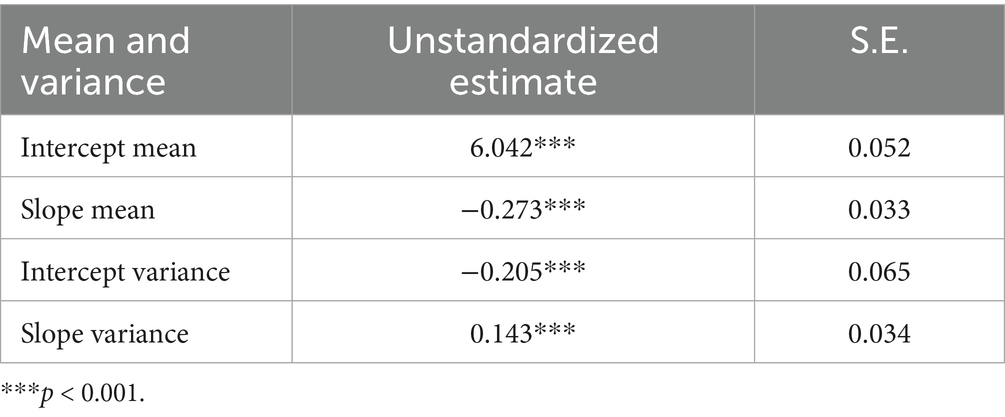Click the 'Slope variance' row label
Image resolution: width=1005 pixels, height=417 pixels.
[x=104, y=334]
